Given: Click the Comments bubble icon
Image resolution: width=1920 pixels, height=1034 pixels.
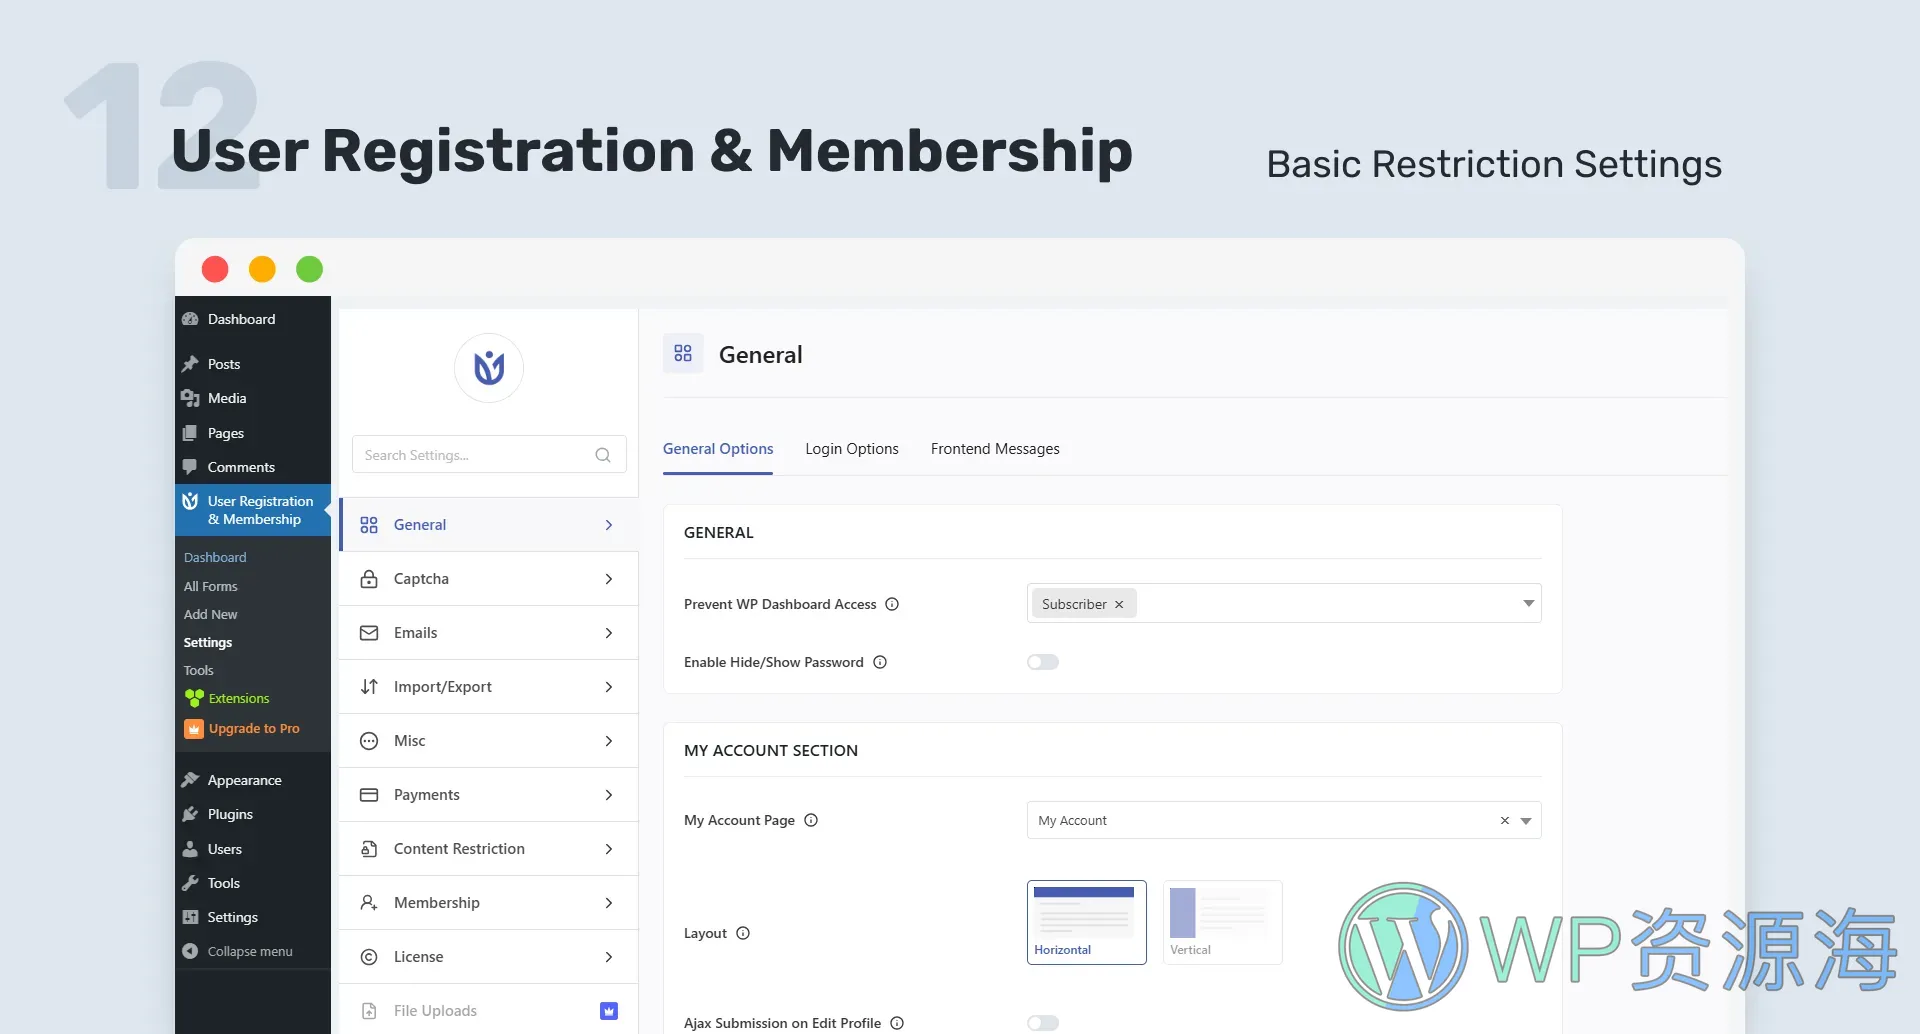Looking at the screenshot, I should [x=190, y=467].
